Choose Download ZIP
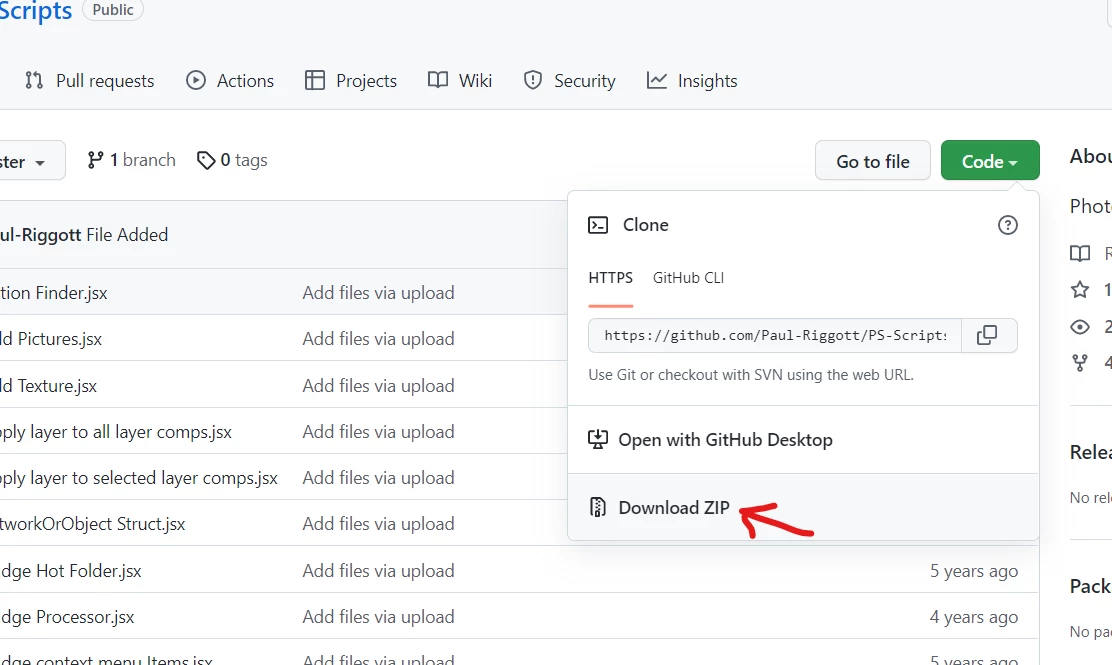The height and width of the screenshot is (665, 1112). pos(804,508)
